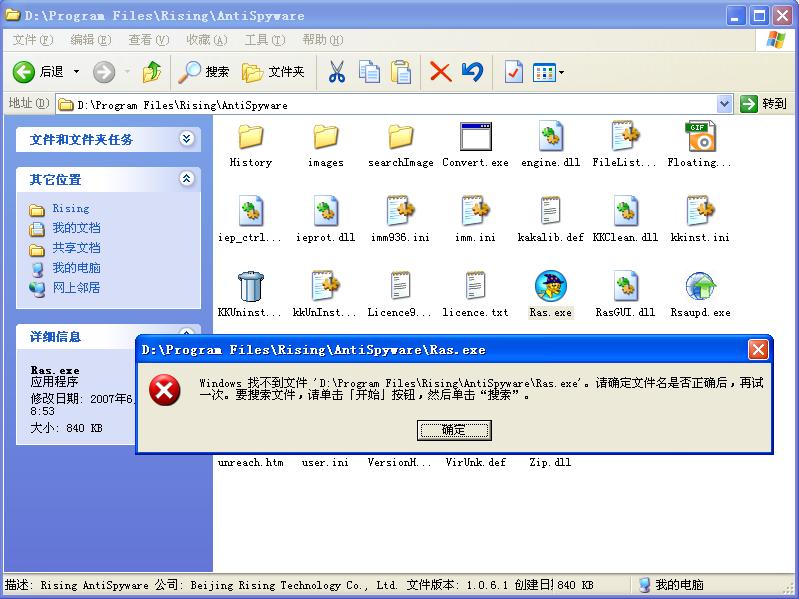
Task: Open 我的电脑 link in sidebar
Action: tap(76, 268)
